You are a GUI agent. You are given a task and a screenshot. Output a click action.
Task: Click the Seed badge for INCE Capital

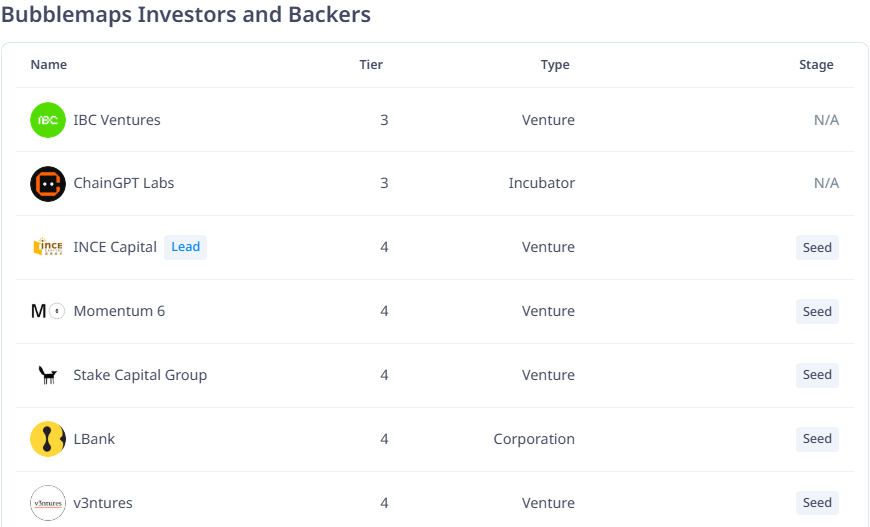pyautogui.click(x=817, y=247)
